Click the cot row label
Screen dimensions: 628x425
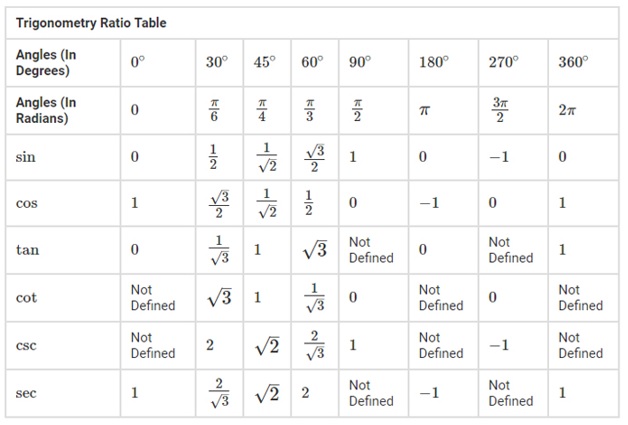point(26,298)
